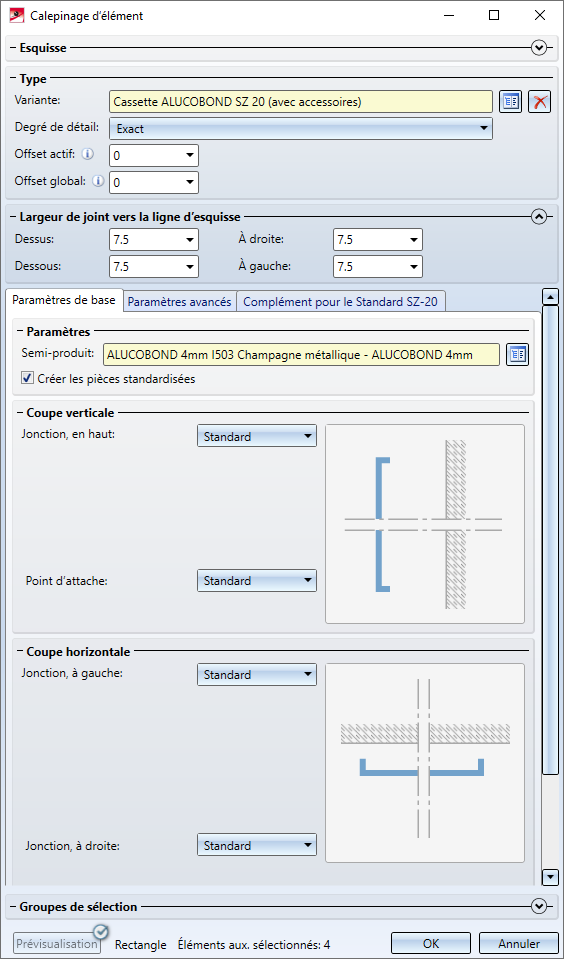This screenshot has width=564, height=959.
Task: Click scrollbar up arrow in parameters panel
Action: point(551,297)
